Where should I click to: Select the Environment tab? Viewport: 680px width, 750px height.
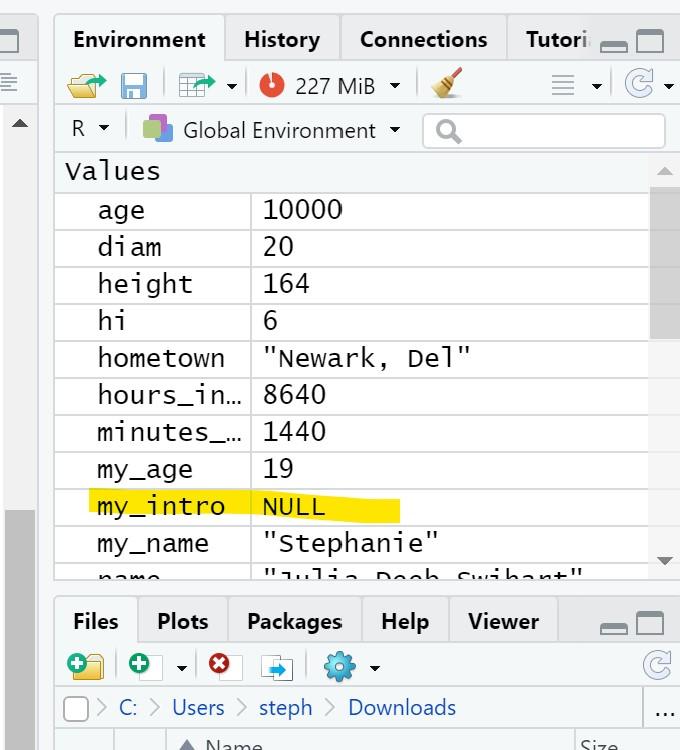(x=139, y=39)
